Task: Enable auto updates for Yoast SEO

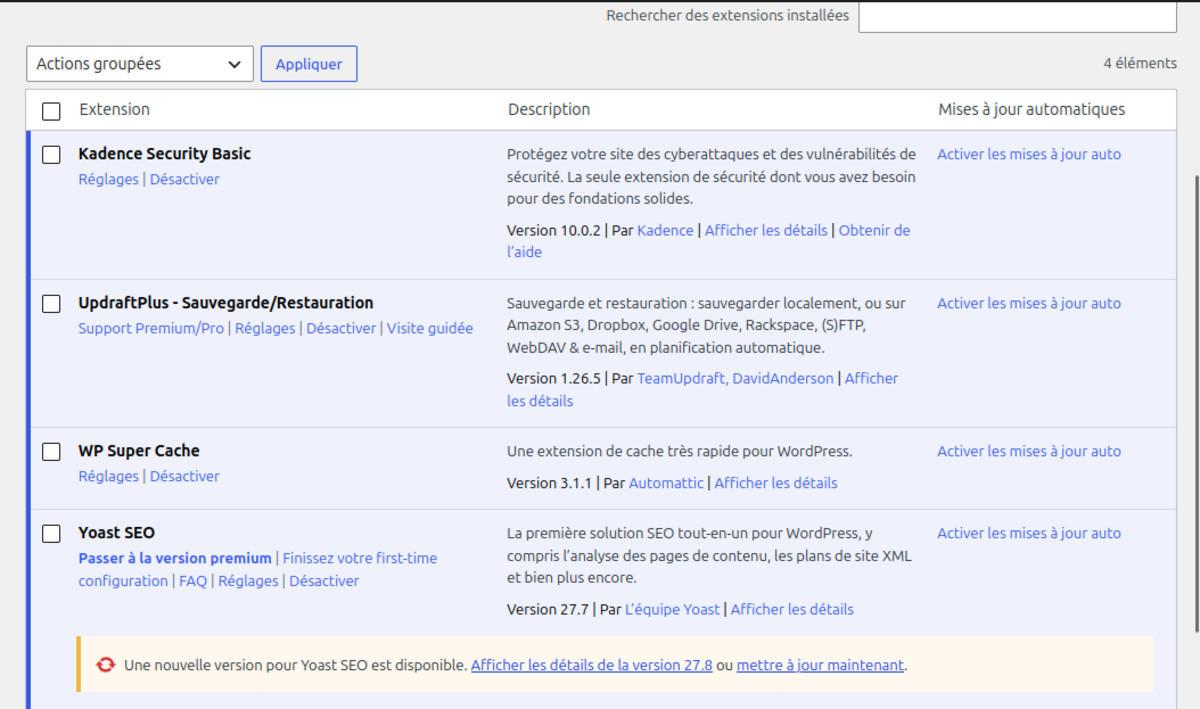Action: (1029, 534)
